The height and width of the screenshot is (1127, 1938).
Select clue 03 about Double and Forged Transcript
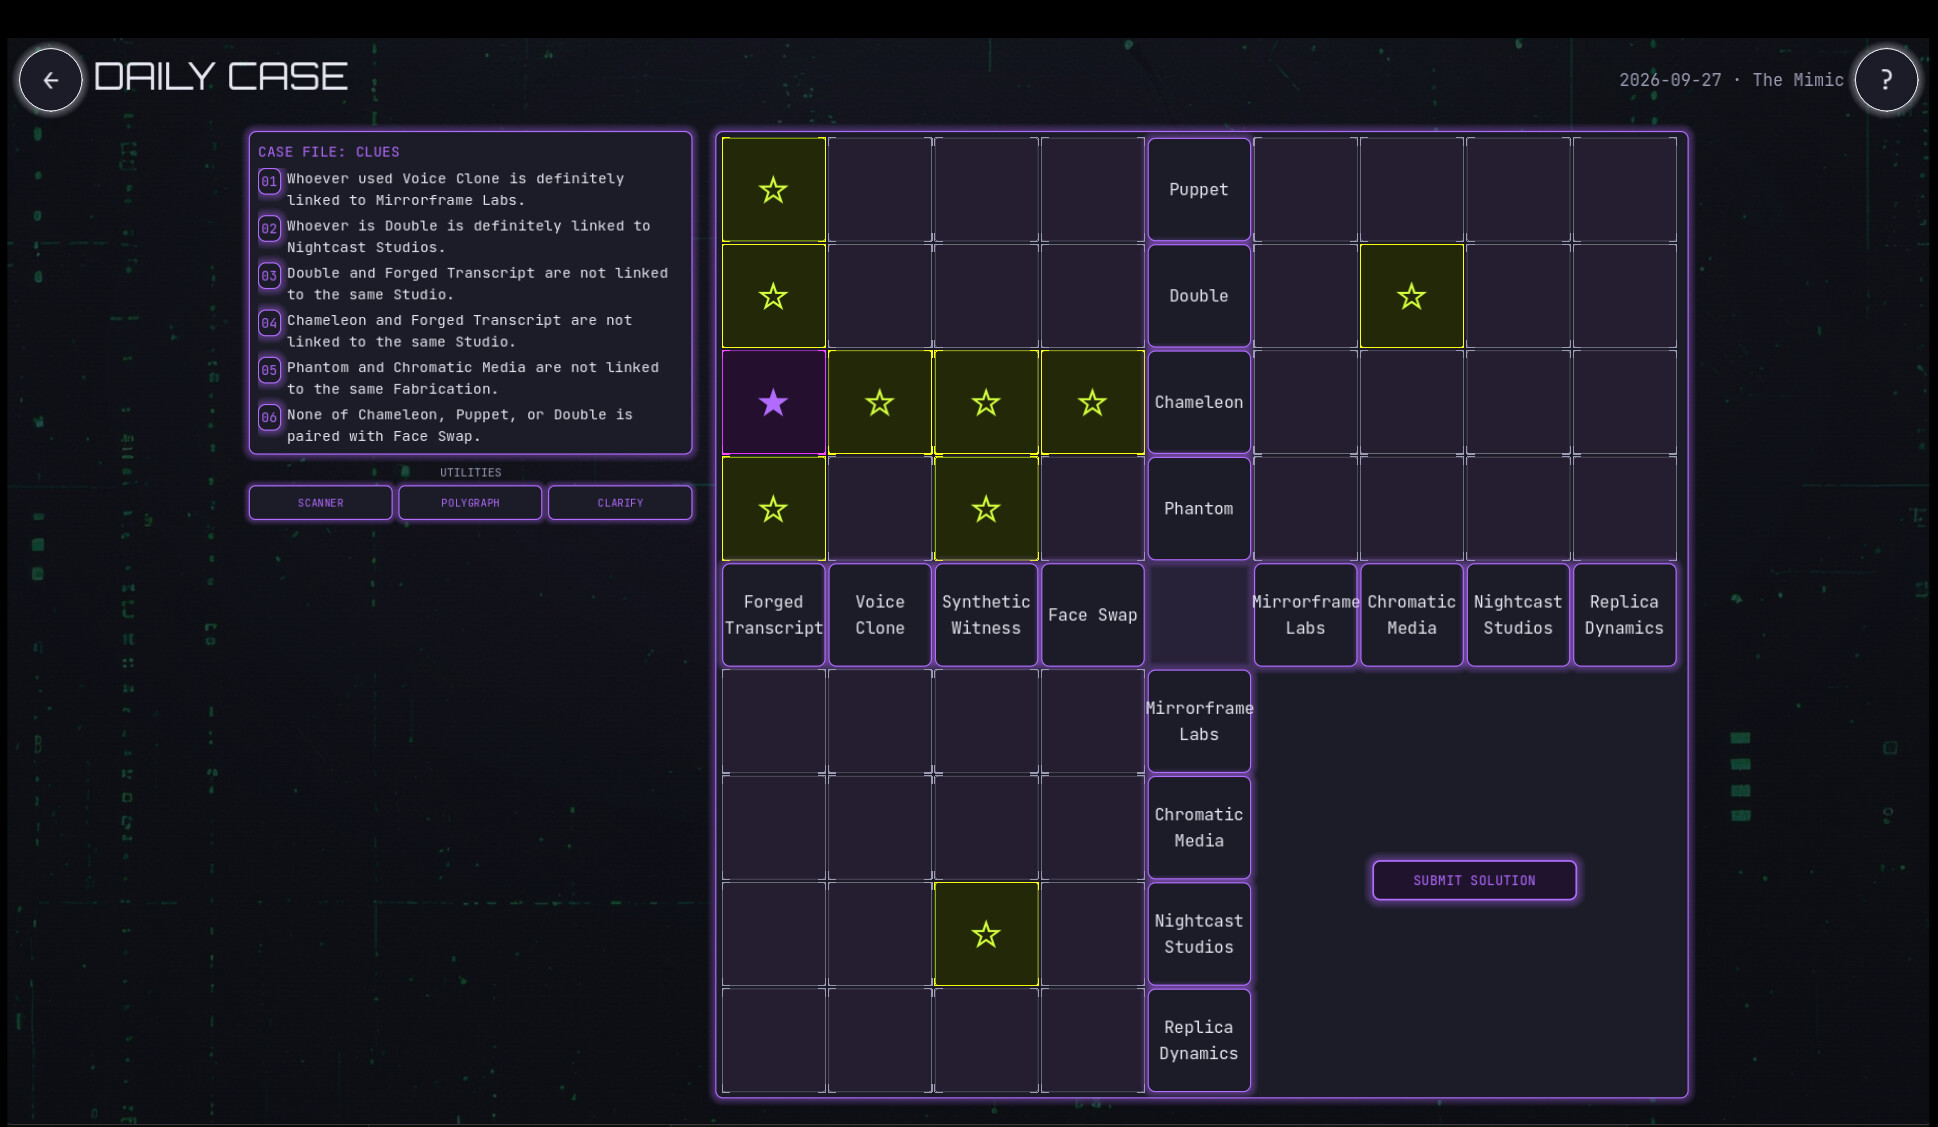click(x=470, y=283)
